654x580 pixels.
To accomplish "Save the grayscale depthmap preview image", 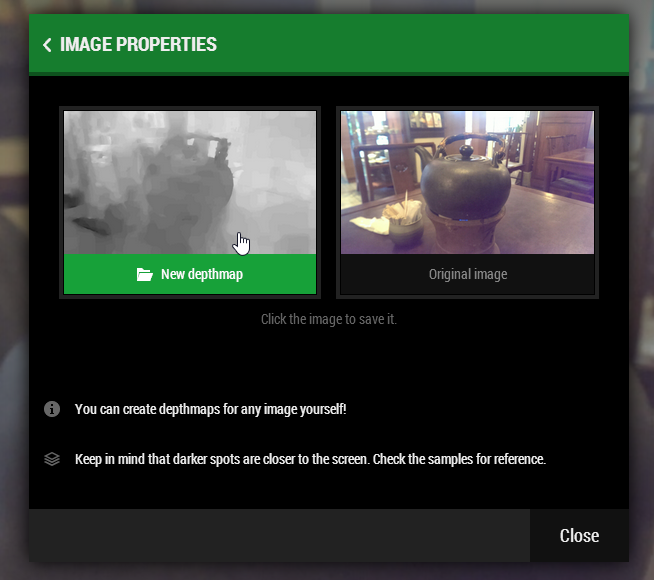I will (190, 182).
